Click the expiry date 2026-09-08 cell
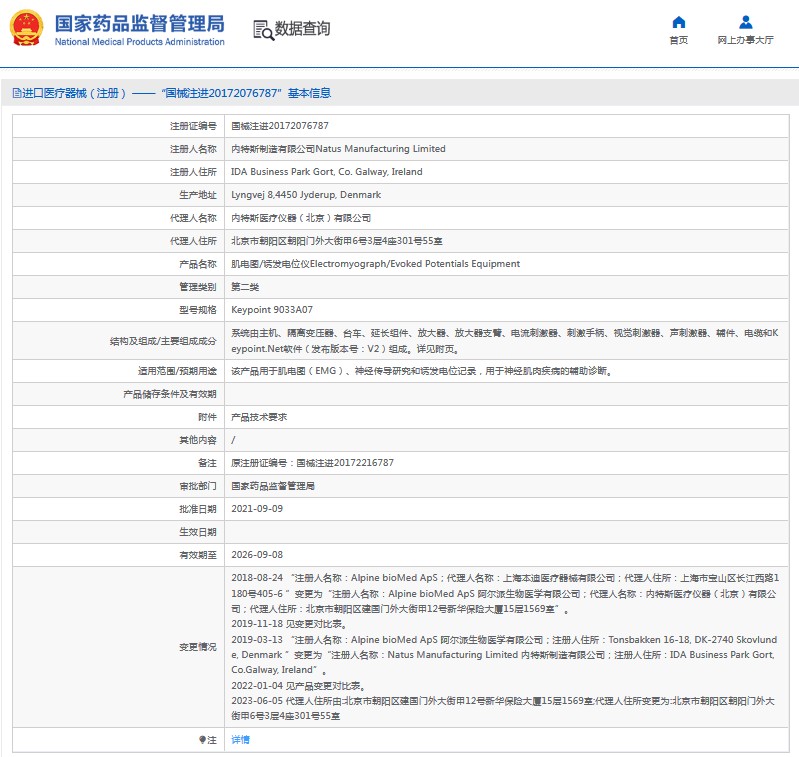Viewport: 799px width, 757px height. (257, 554)
